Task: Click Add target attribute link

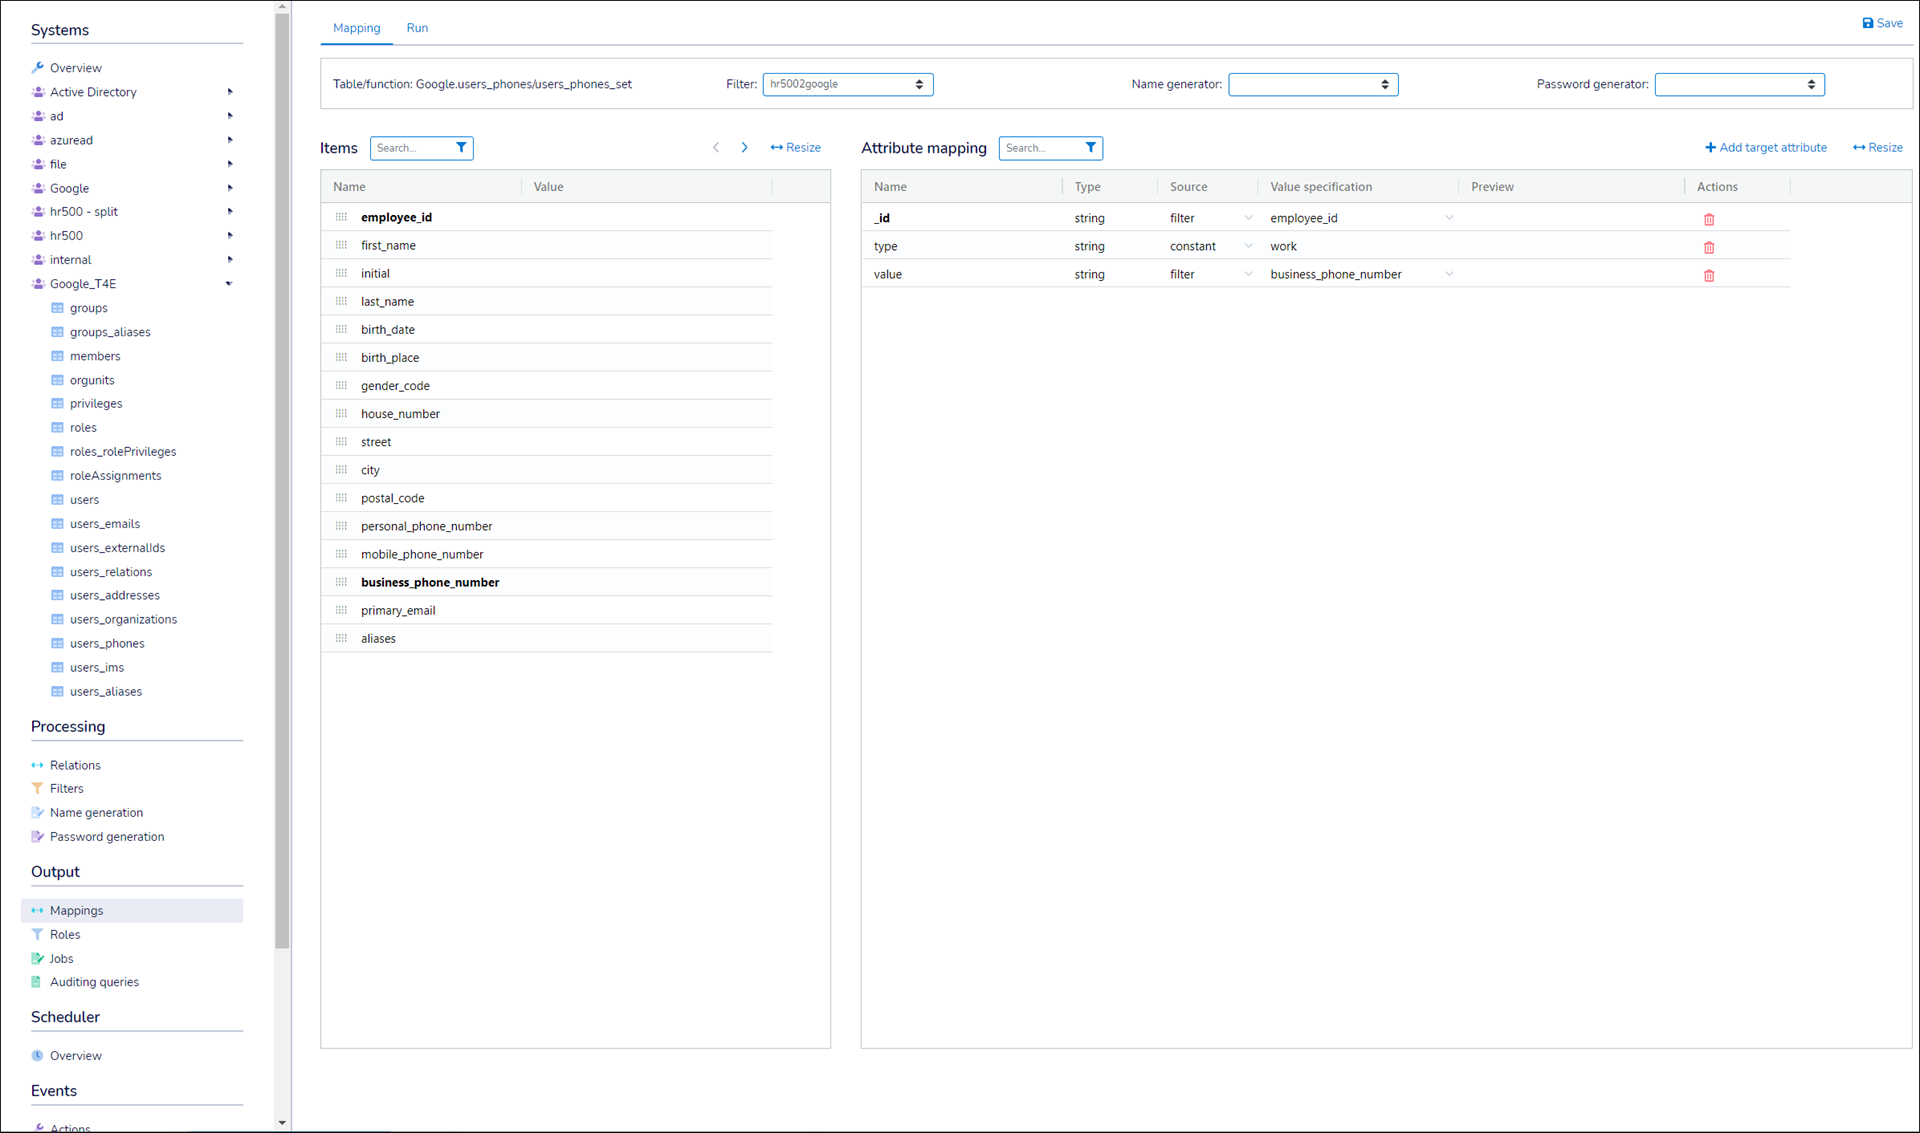Action: (x=1765, y=148)
